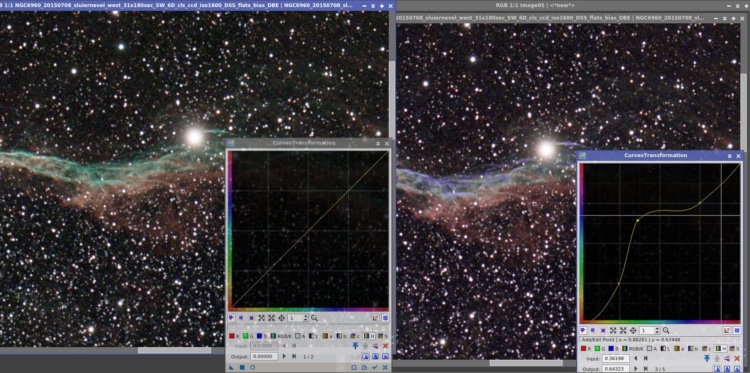
Task: Go to previous curve point in the 3/5 dialog
Action: click(636, 358)
